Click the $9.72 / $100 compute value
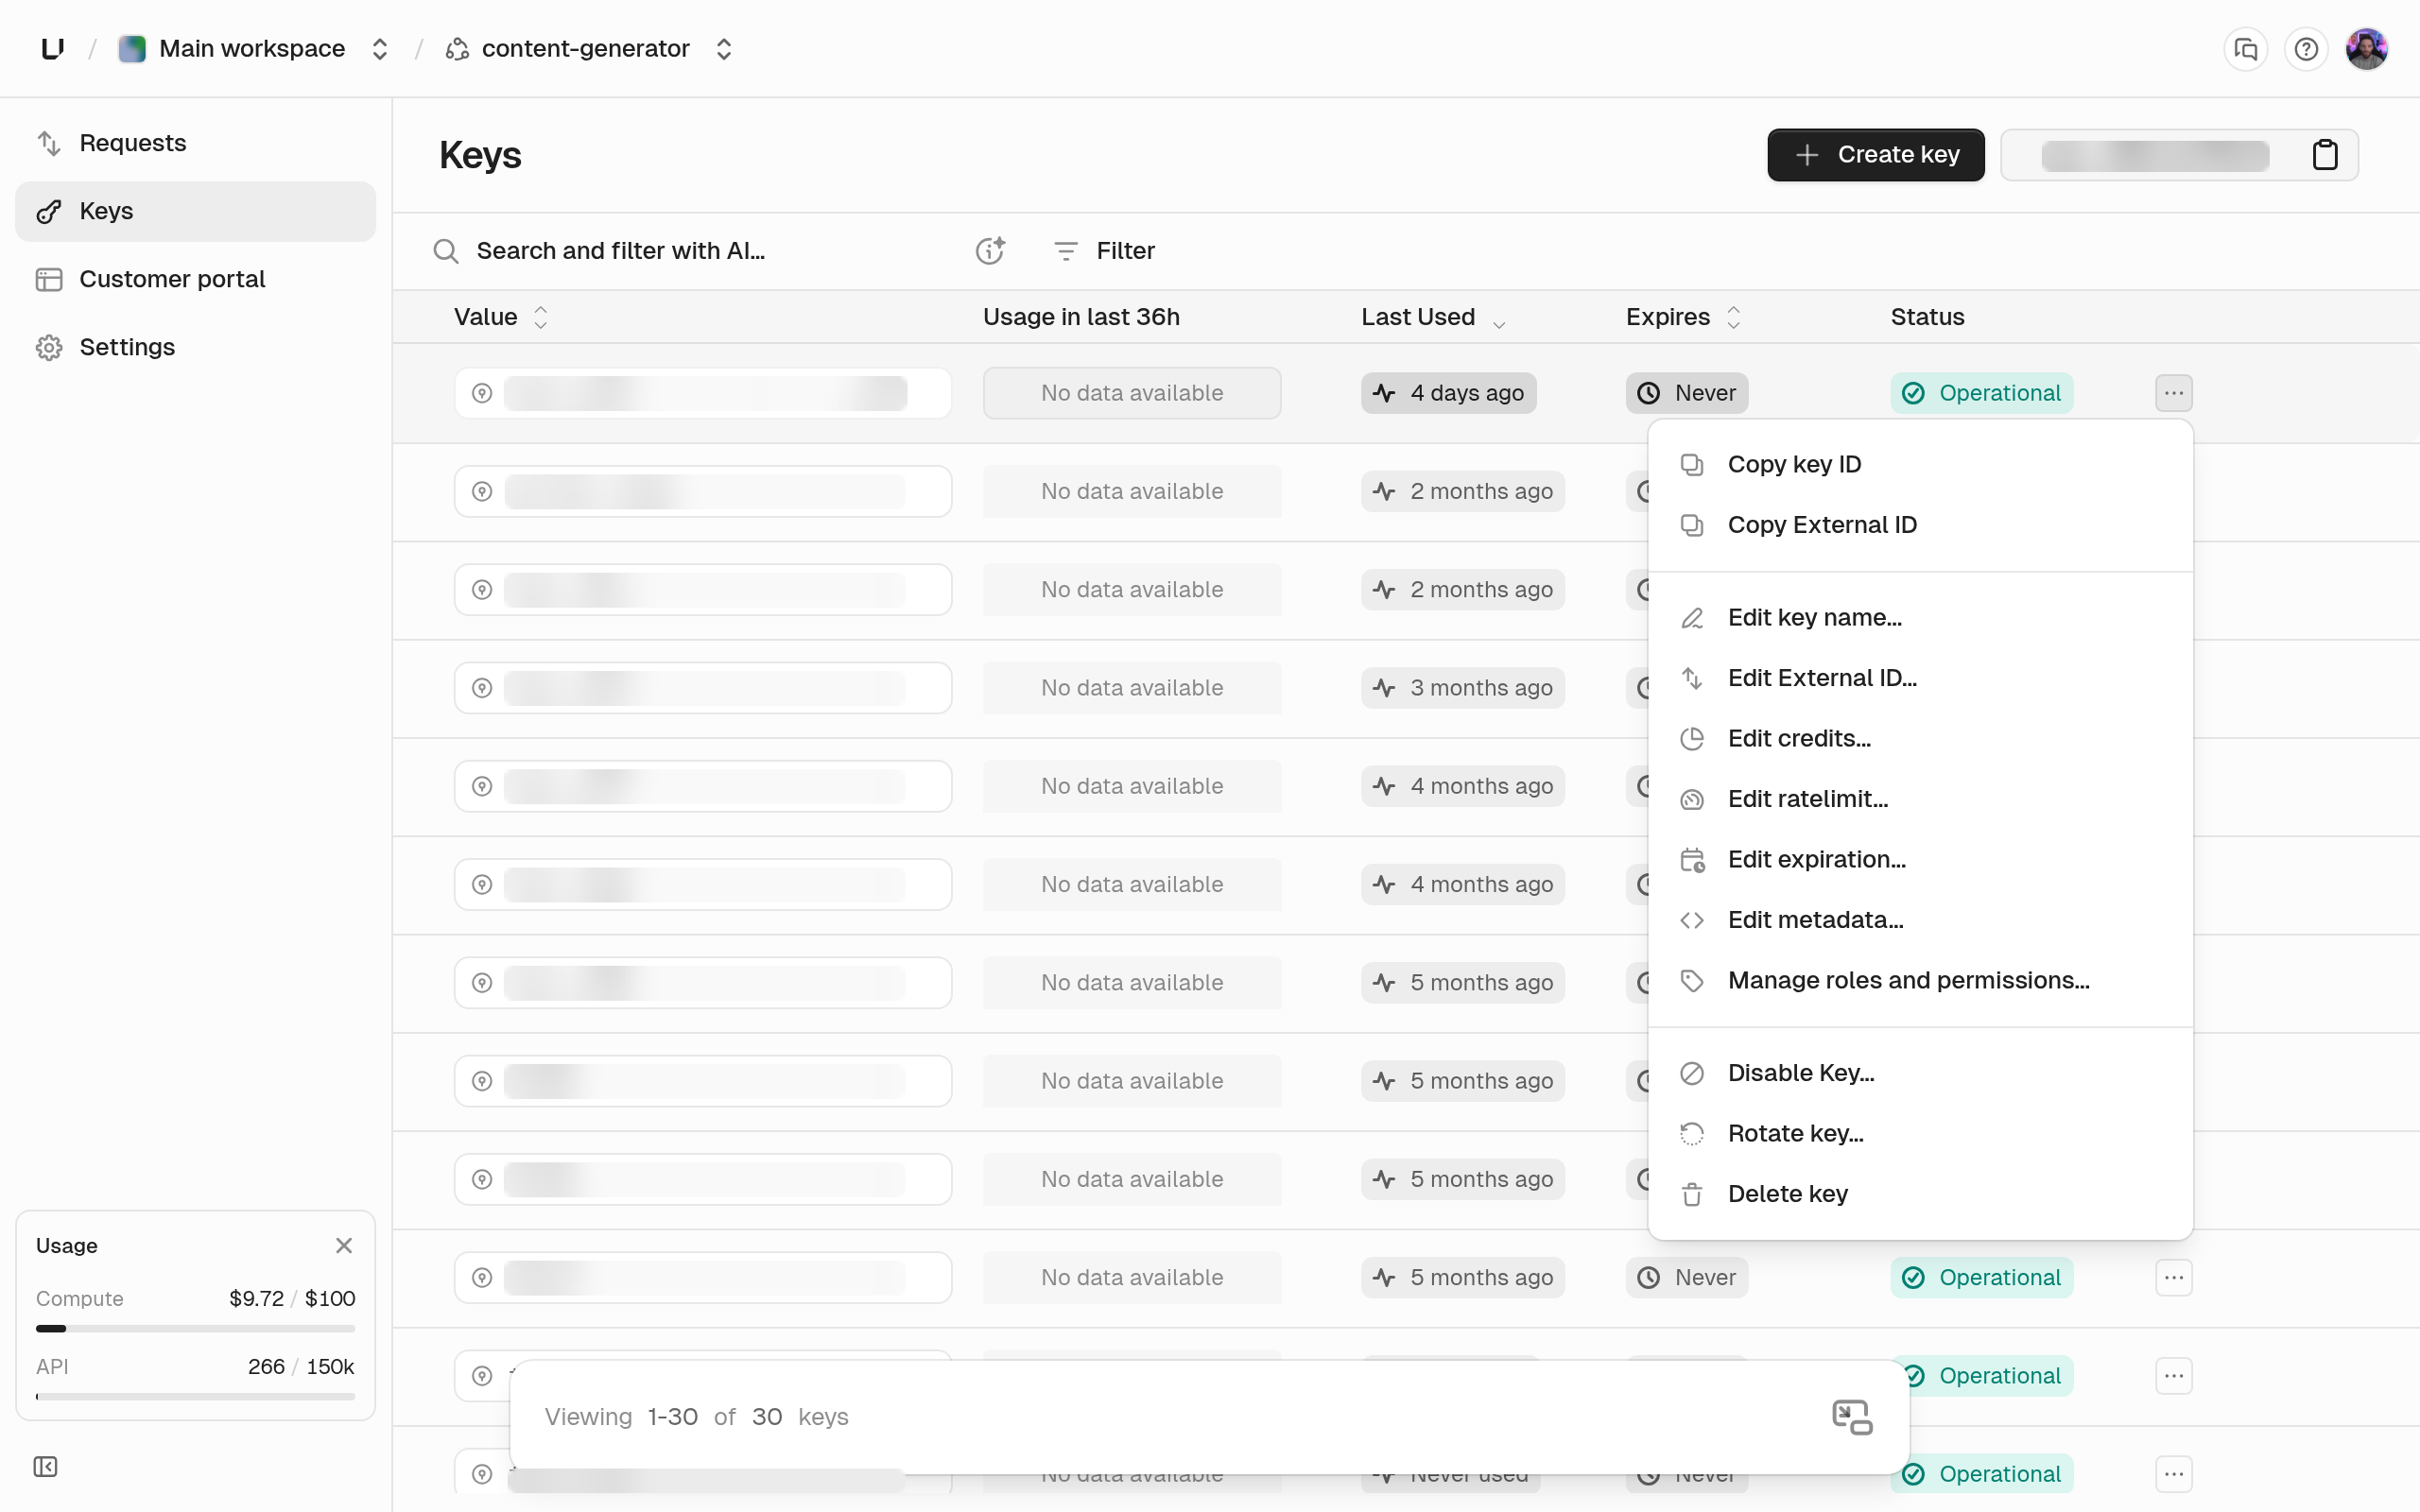 [292, 1298]
